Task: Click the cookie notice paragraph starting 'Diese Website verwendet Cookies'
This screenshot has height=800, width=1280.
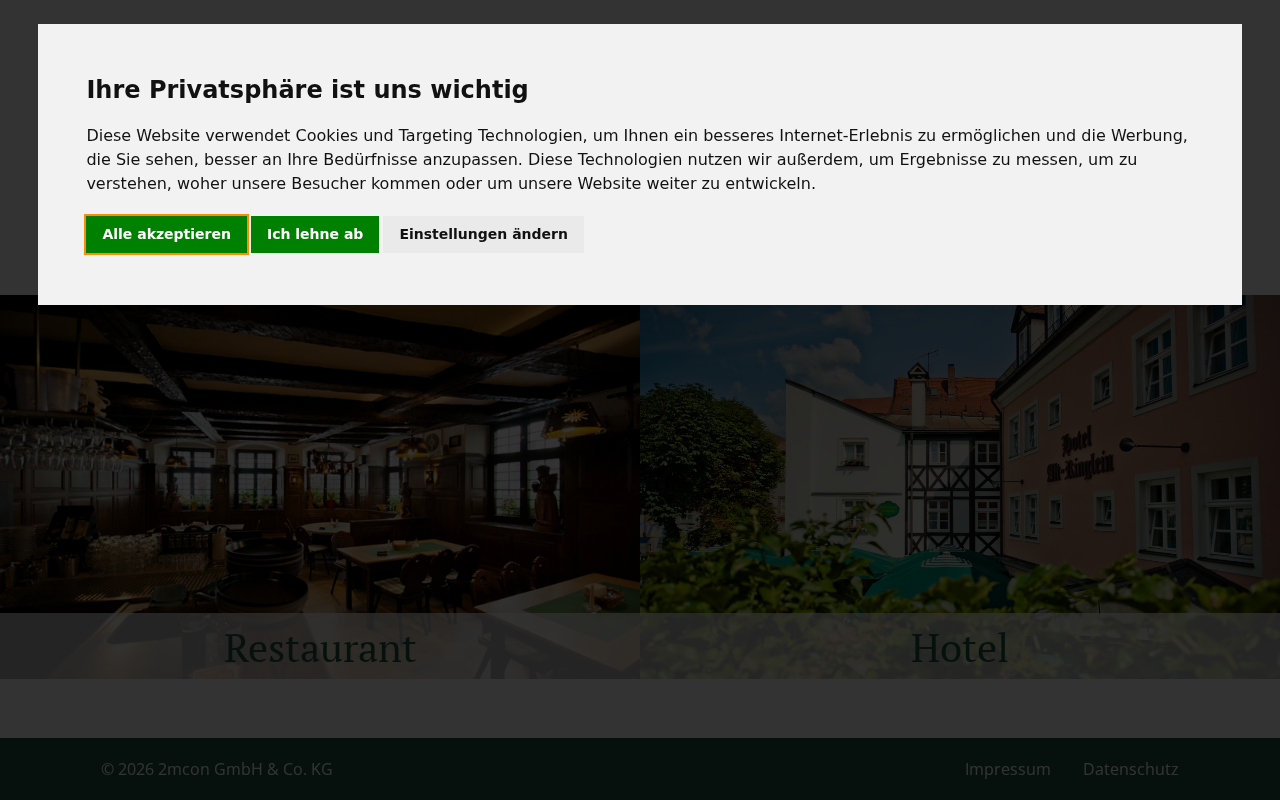Action: pos(638,160)
